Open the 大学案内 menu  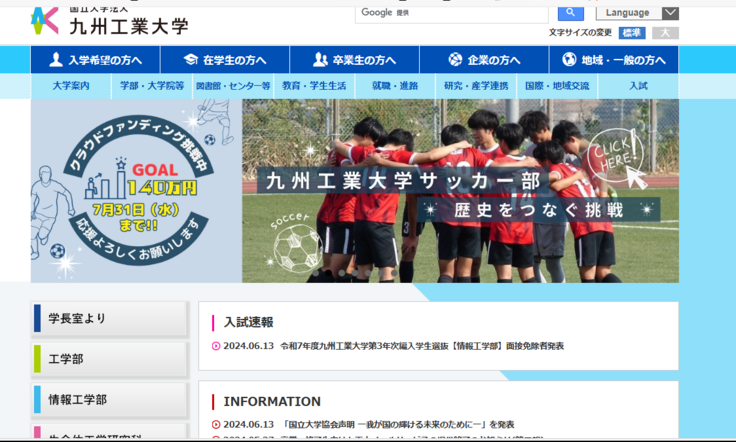coord(71,86)
